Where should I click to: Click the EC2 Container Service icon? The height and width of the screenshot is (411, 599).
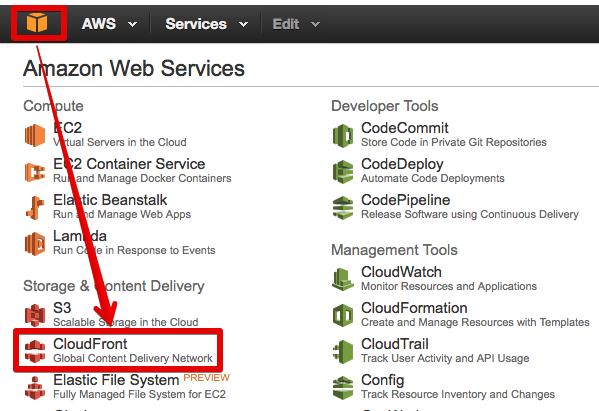[35, 172]
